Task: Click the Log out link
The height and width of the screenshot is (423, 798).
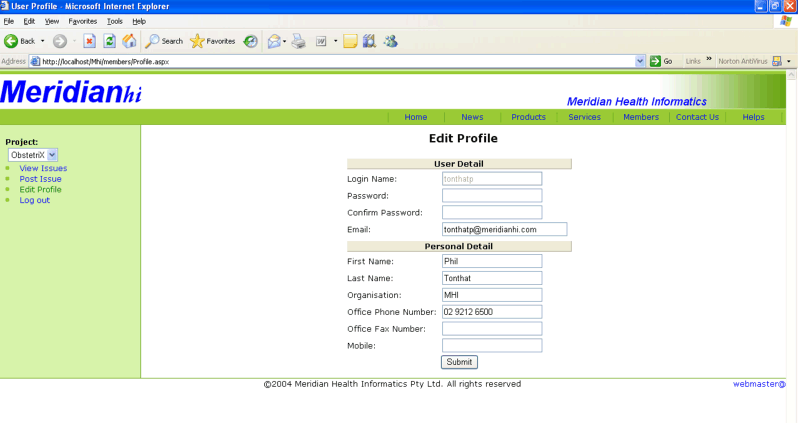Action: click(x=34, y=200)
